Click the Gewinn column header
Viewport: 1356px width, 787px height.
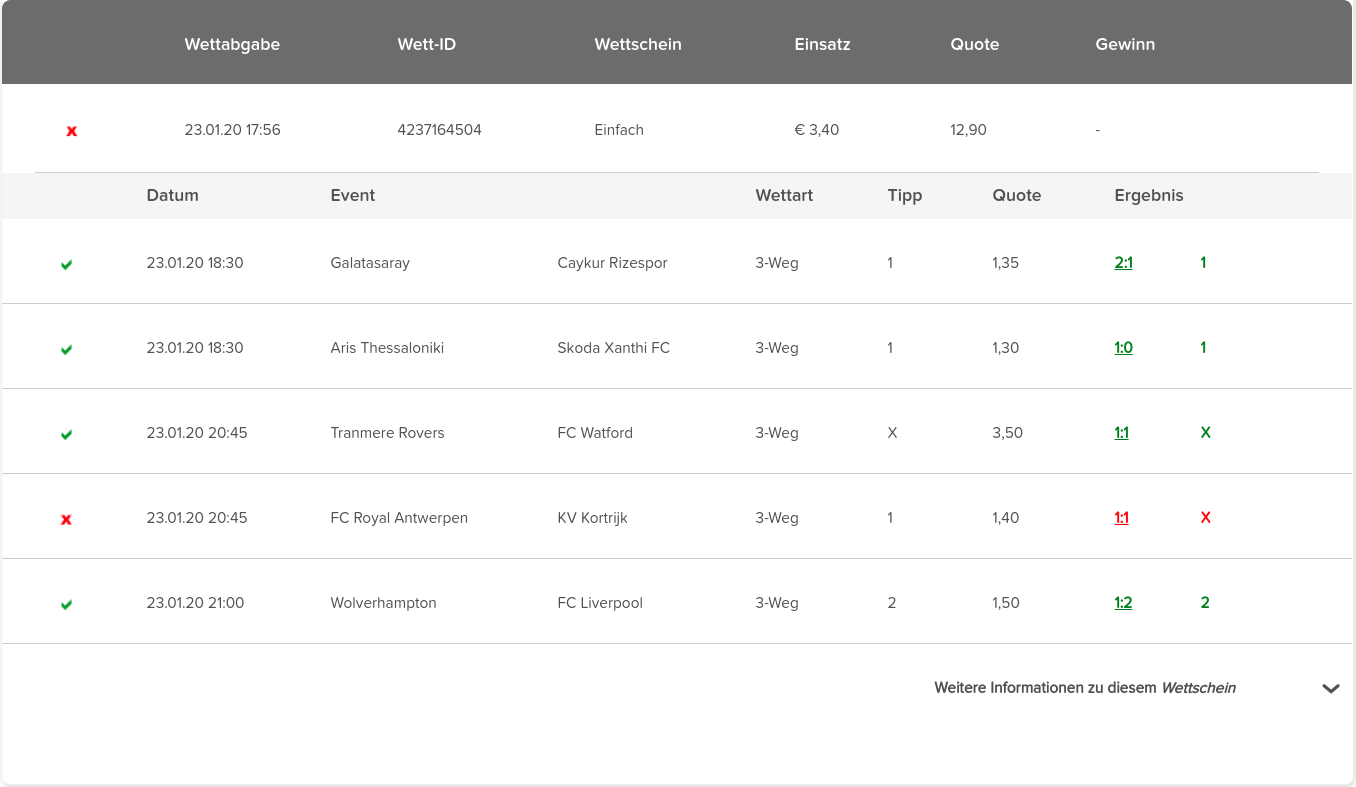1125,44
